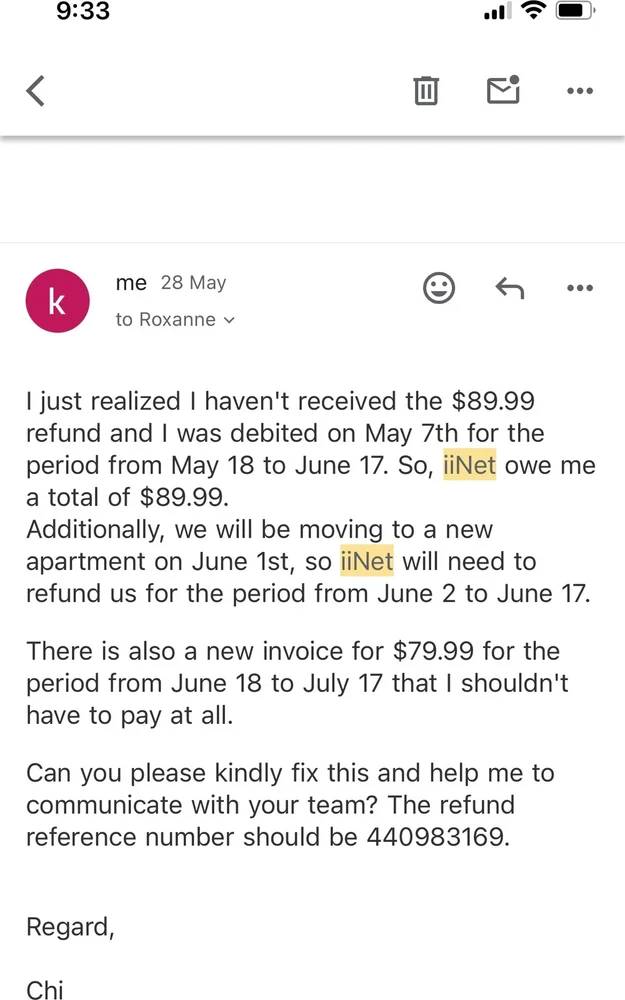The height and width of the screenshot is (1000, 625).
Task: Tap the second highlighted 'iiNet' before 'will need'
Action: click(367, 561)
